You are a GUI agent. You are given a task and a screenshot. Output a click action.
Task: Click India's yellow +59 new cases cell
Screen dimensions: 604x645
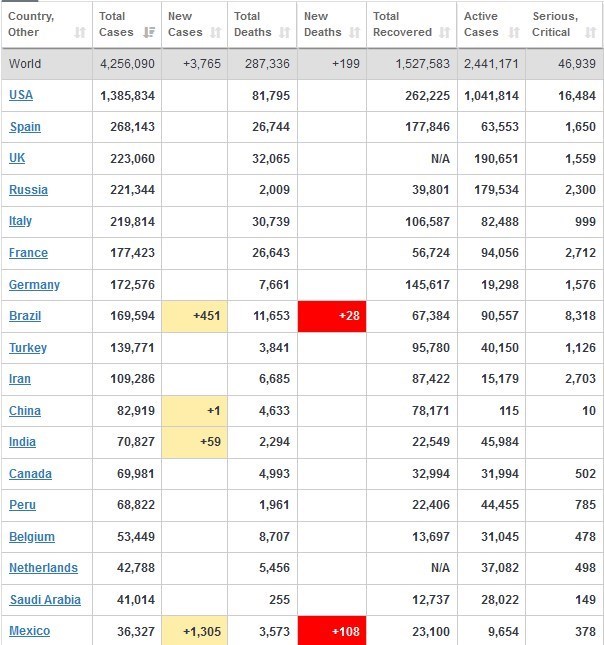(194, 442)
